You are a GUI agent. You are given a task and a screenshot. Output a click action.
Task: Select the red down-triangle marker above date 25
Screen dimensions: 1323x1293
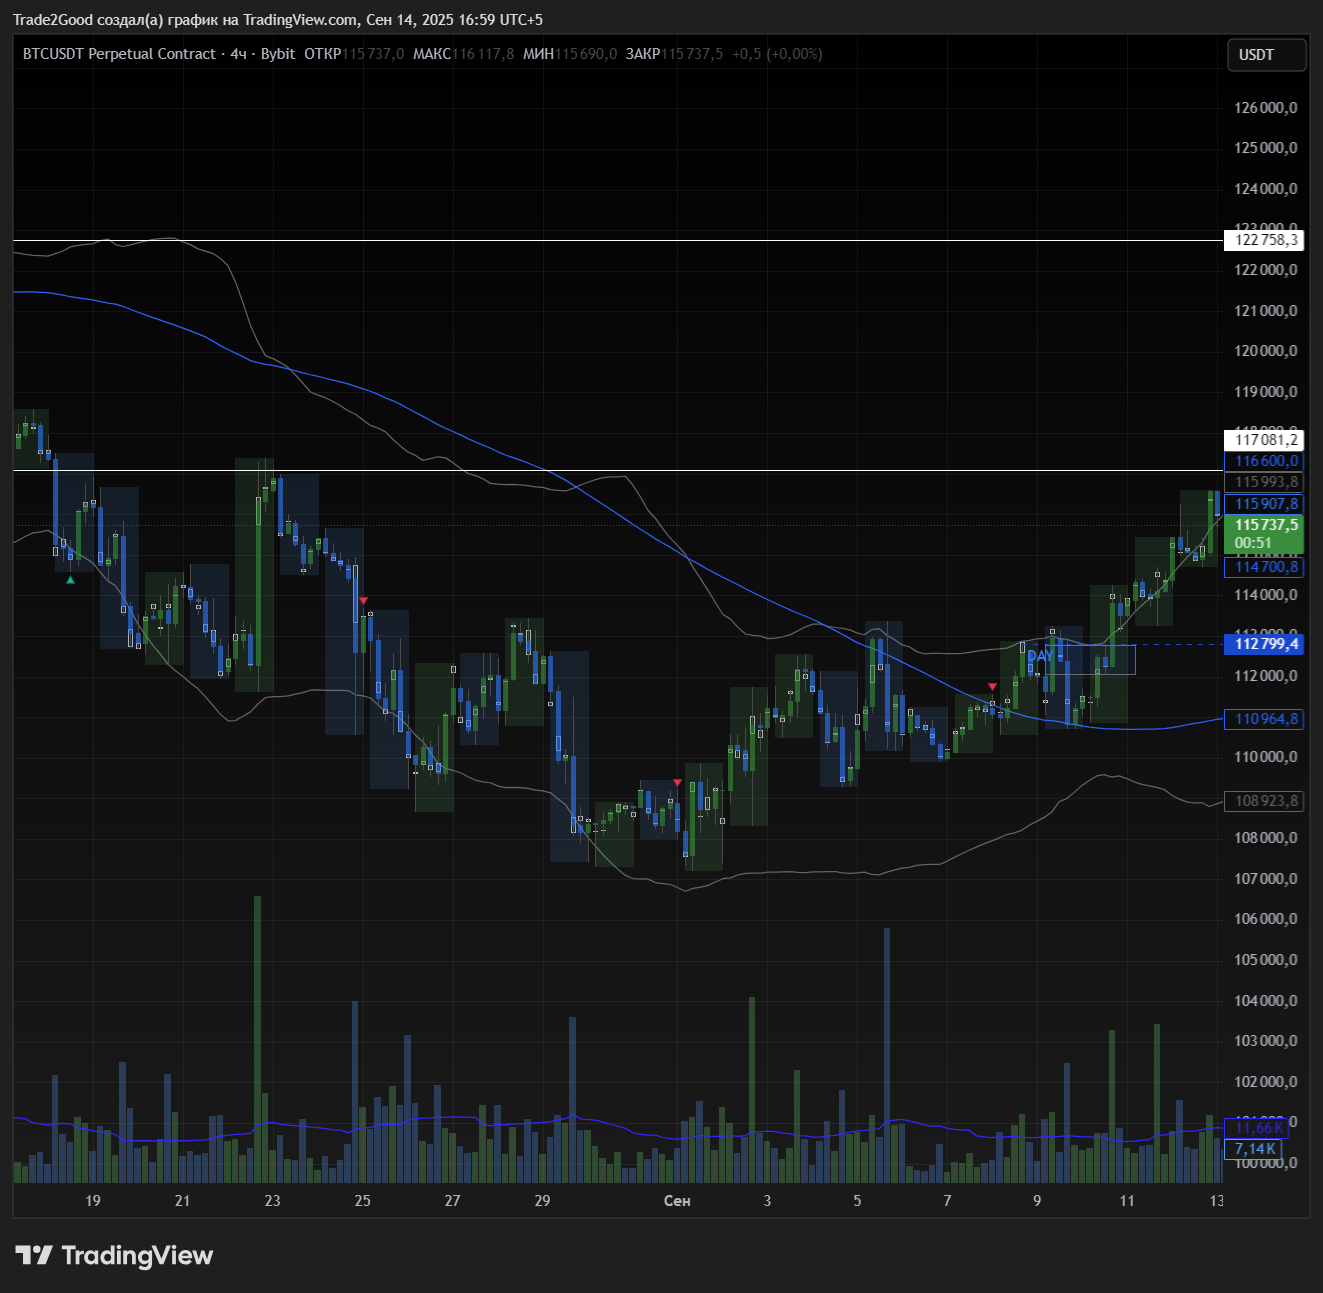tap(363, 601)
